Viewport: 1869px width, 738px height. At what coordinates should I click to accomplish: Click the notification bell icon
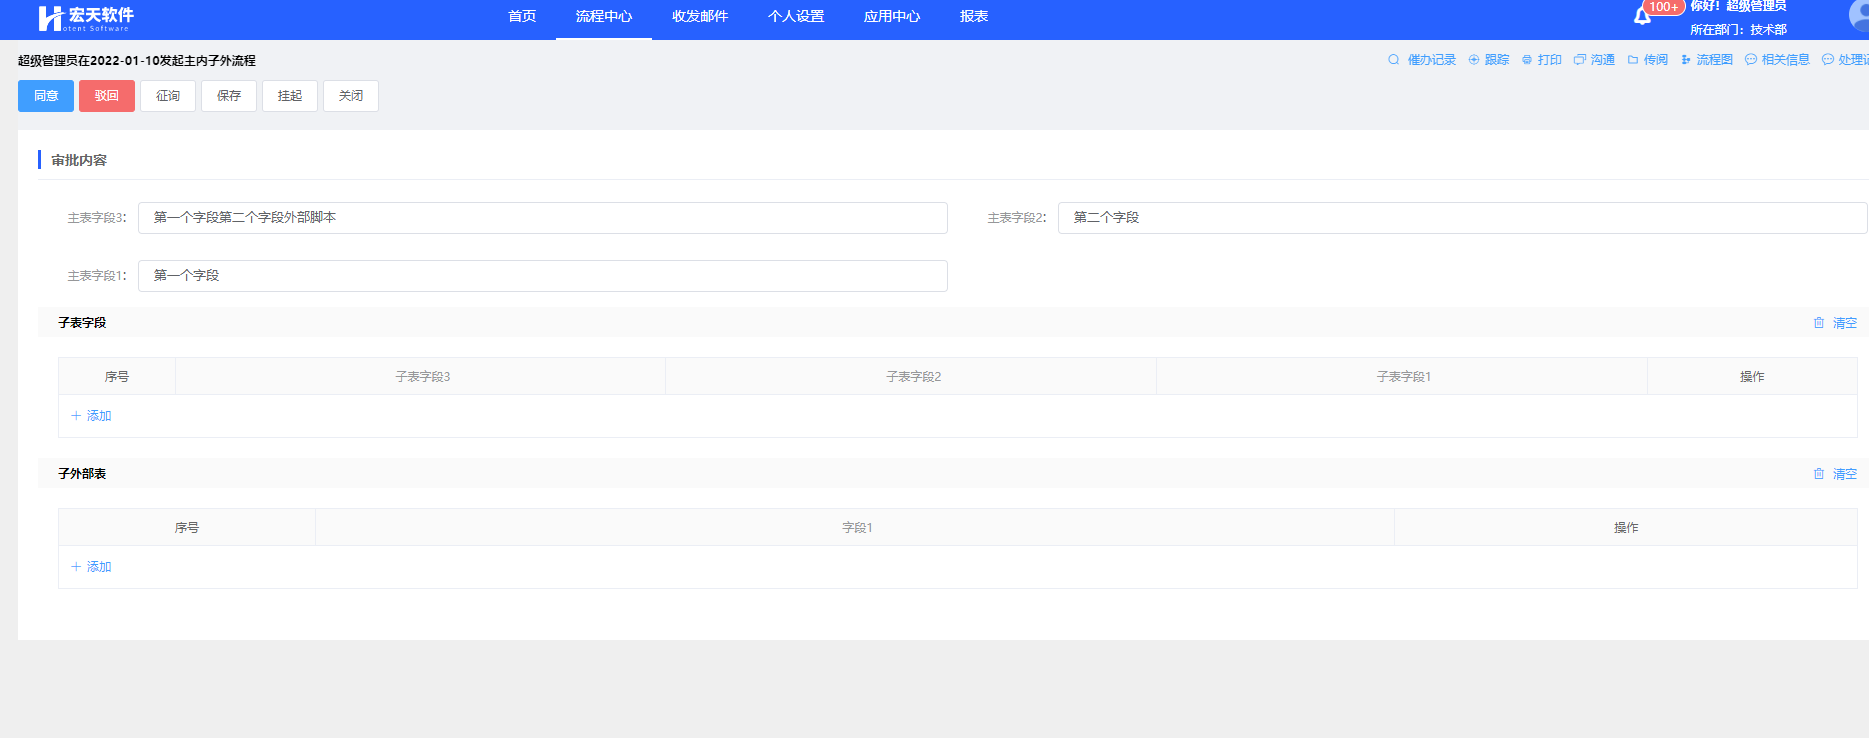click(x=1642, y=16)
